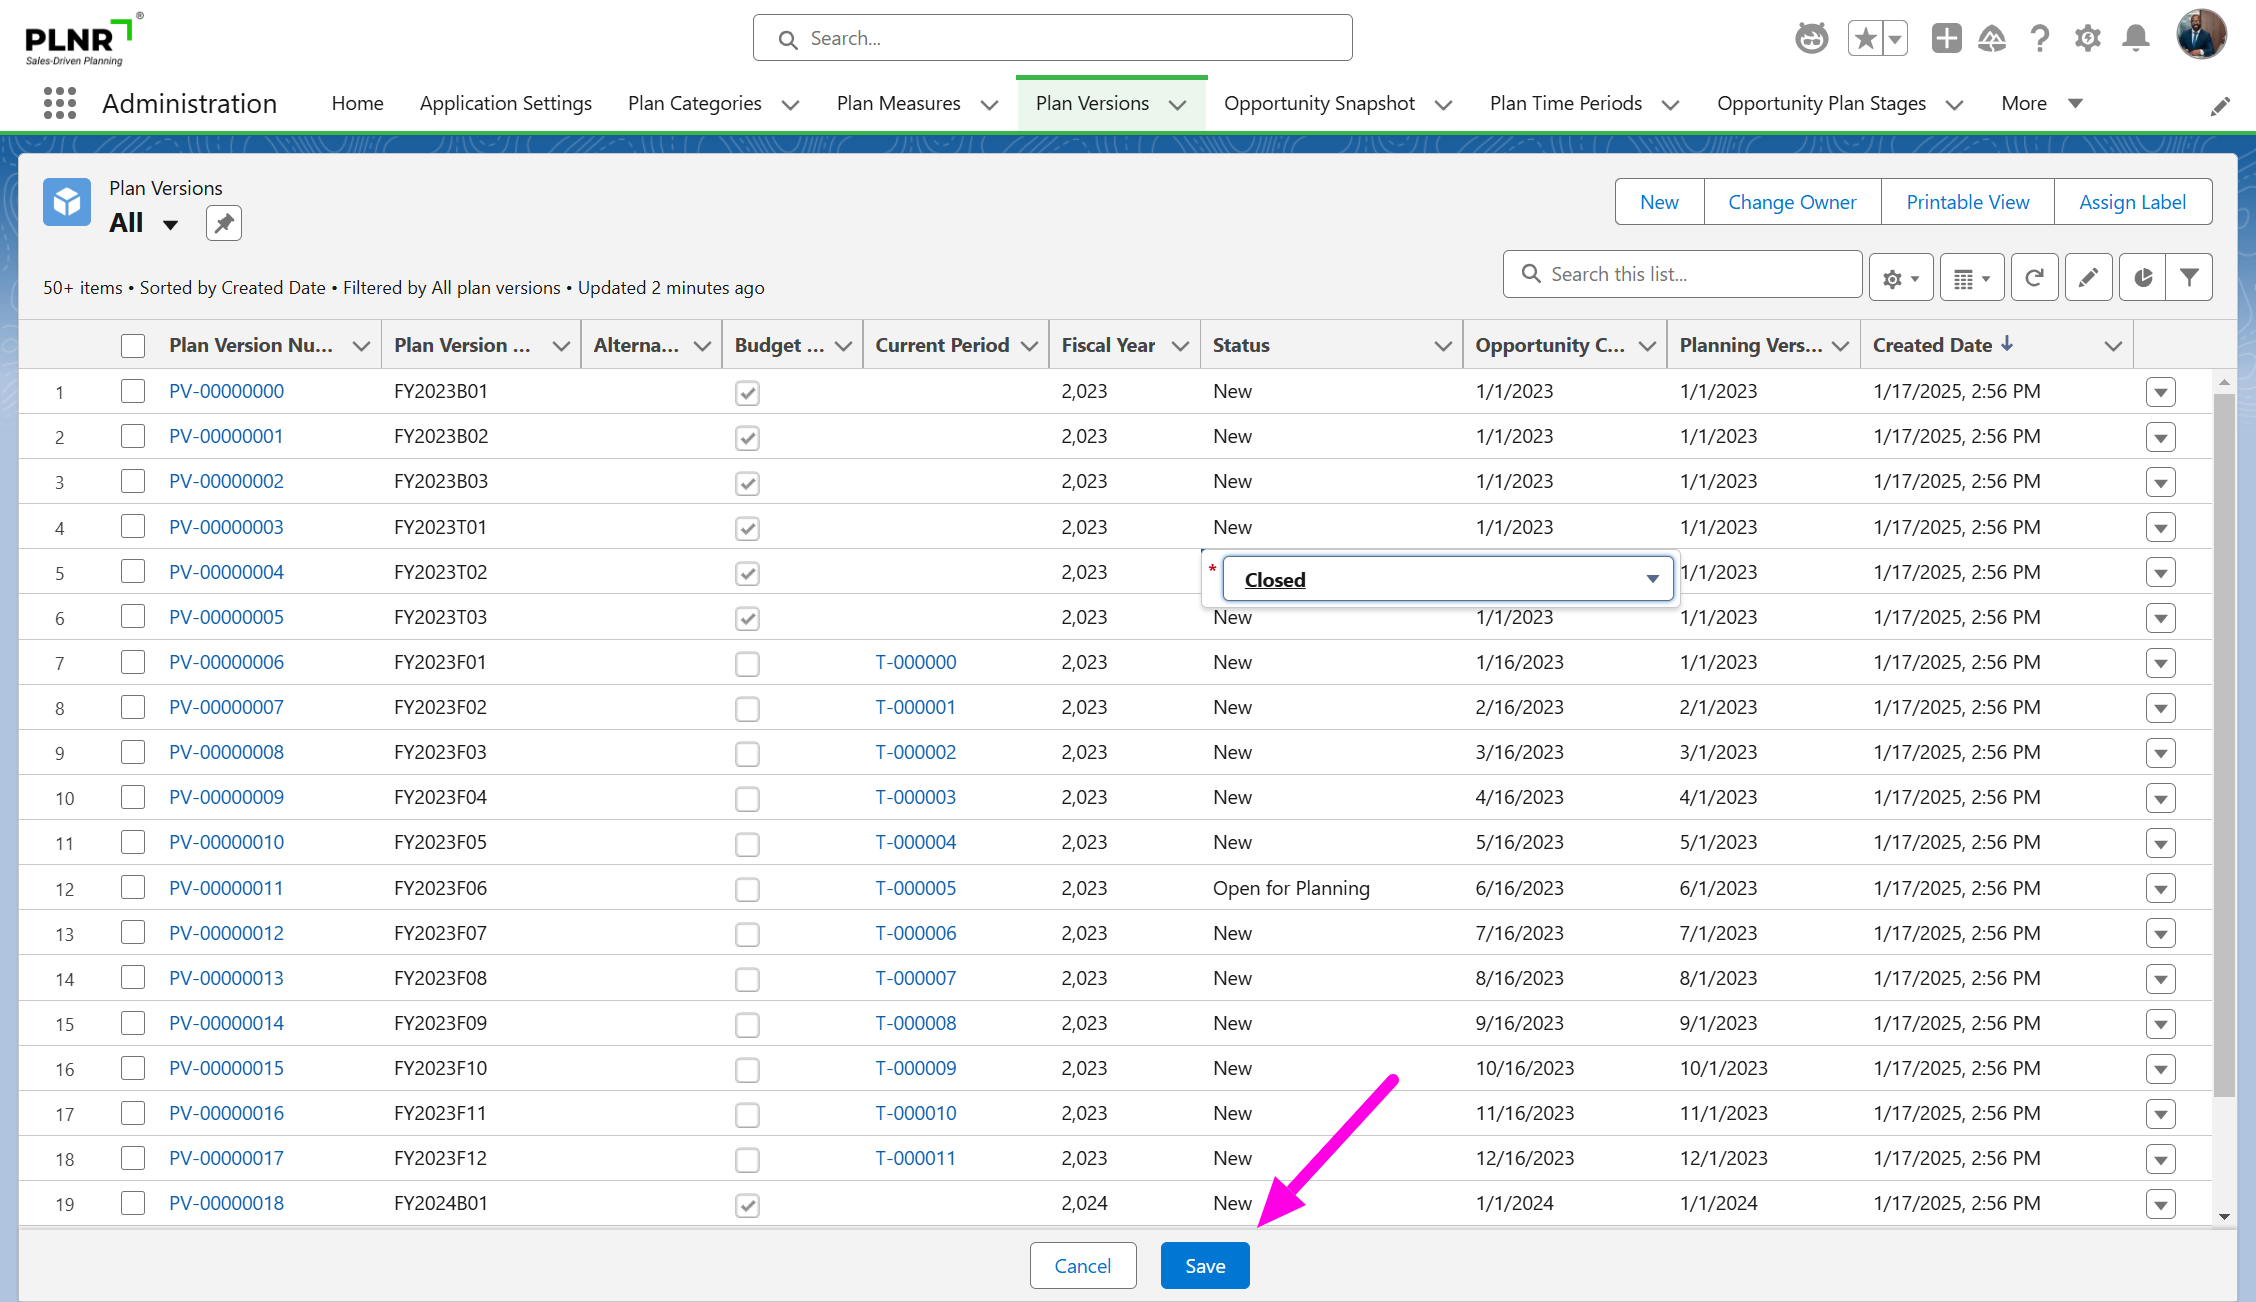The width and height of the screenshot is (2256, 1302).
Task: Toggle the select-all rows checkbox
Action: 133,346
